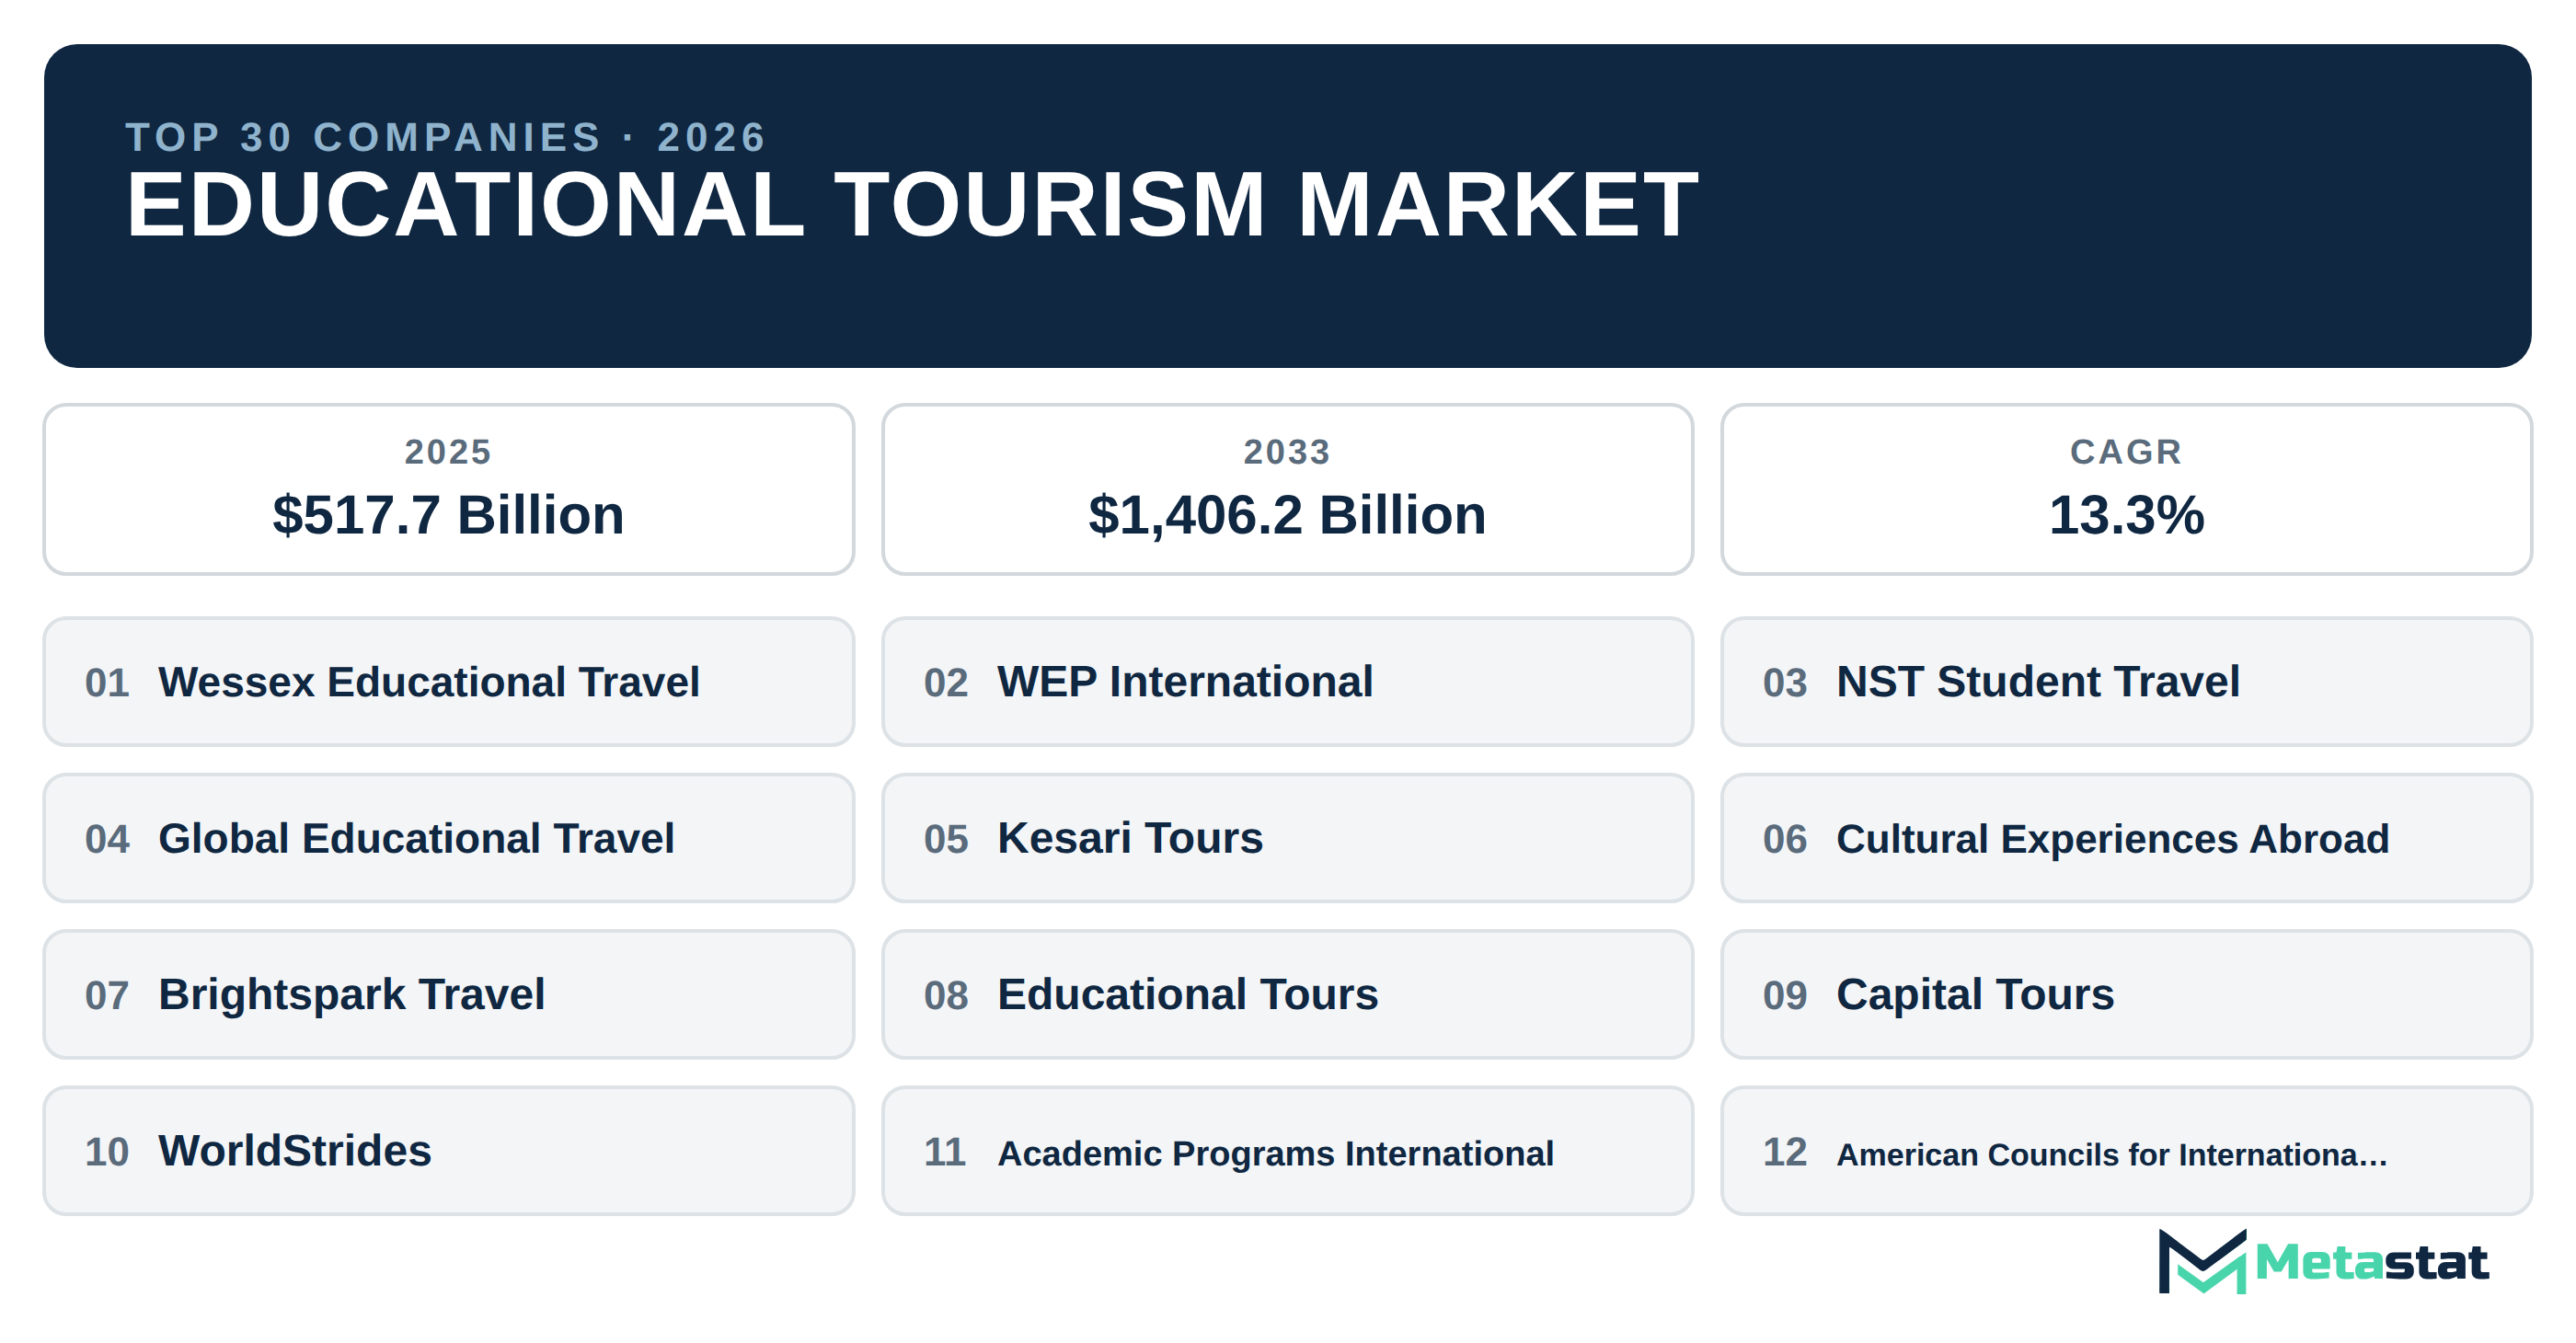Click the Educational Tours entry

pos(1288,995)
